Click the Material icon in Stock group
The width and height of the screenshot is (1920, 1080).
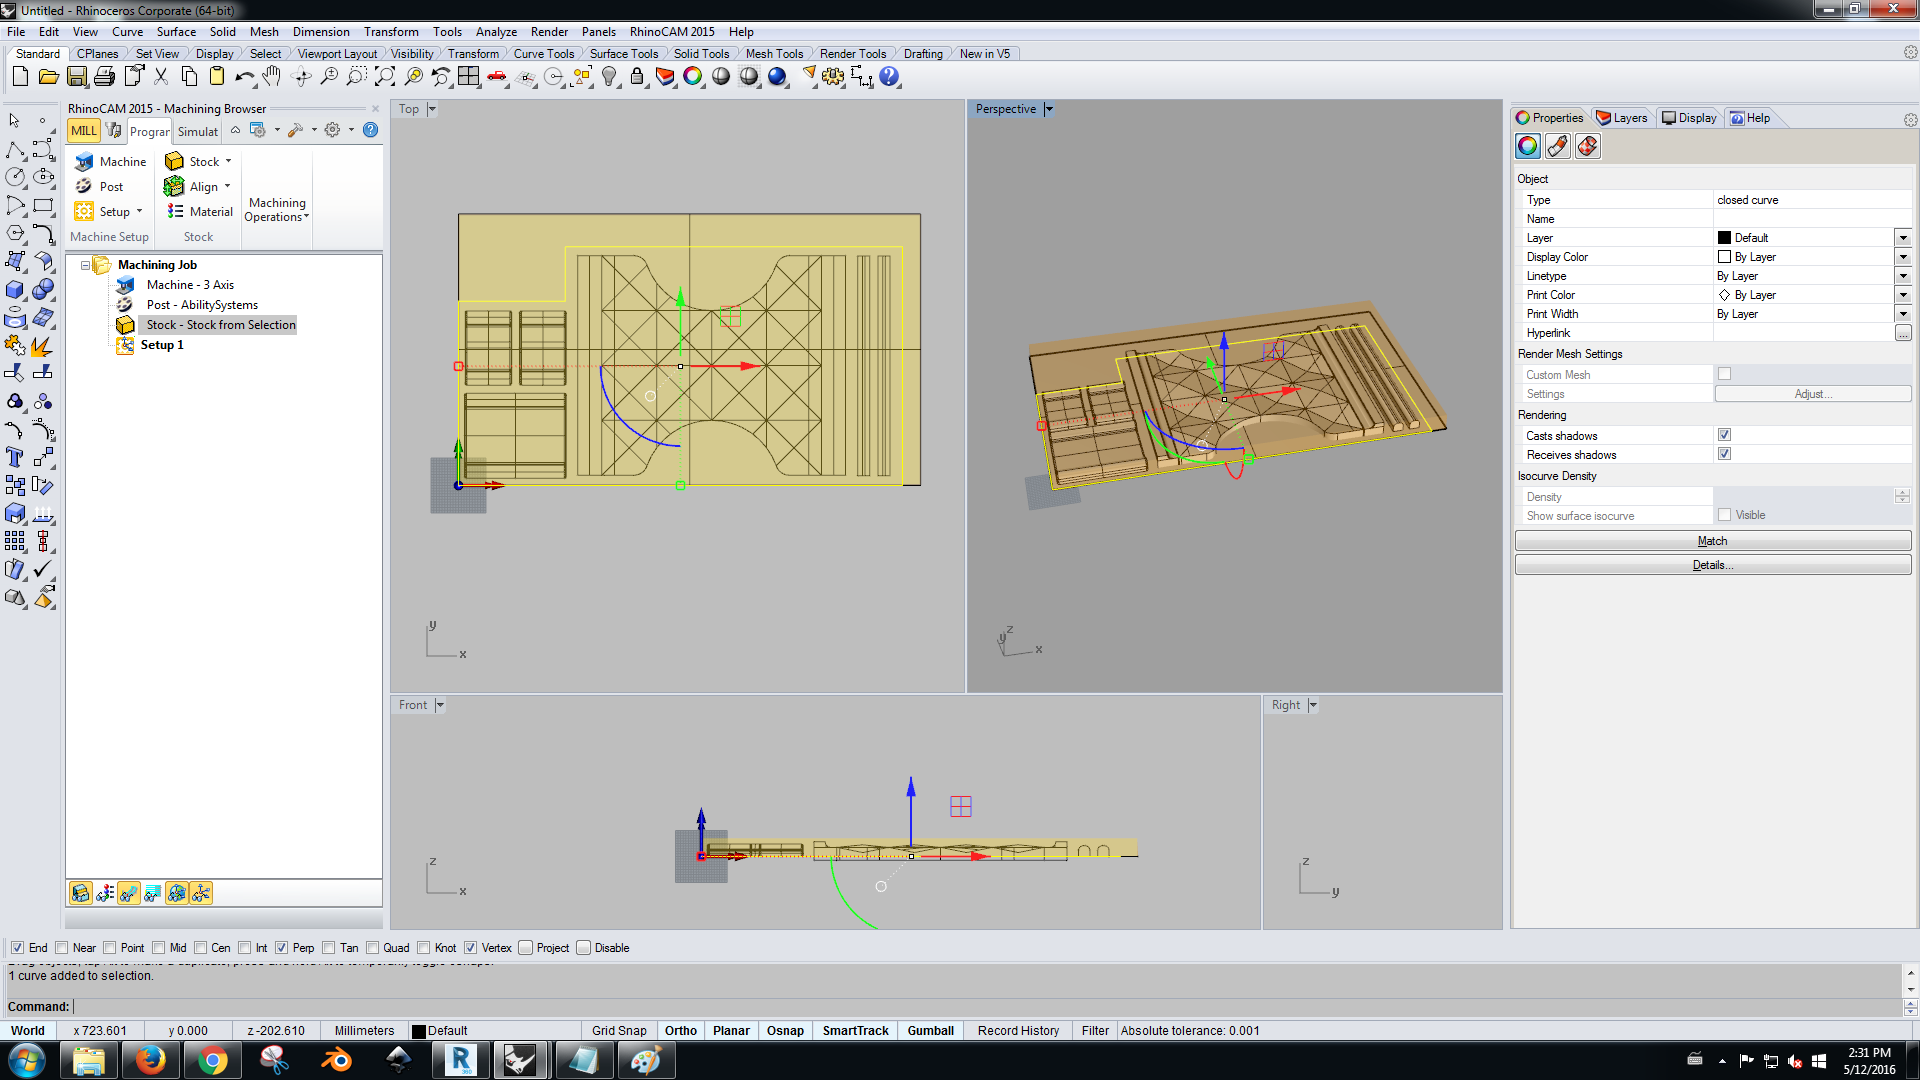tap(176, 212)
